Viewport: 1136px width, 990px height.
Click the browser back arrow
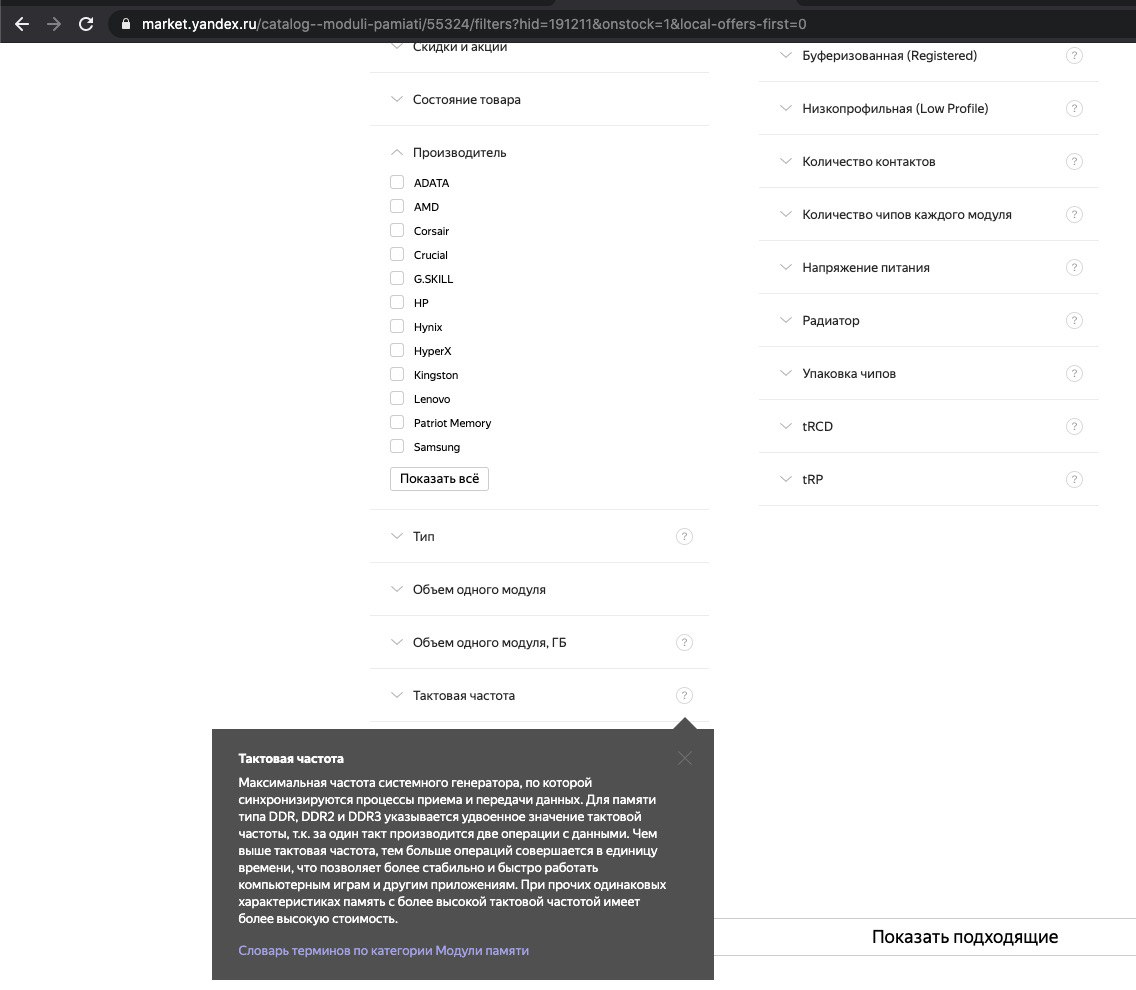point(22,23)
